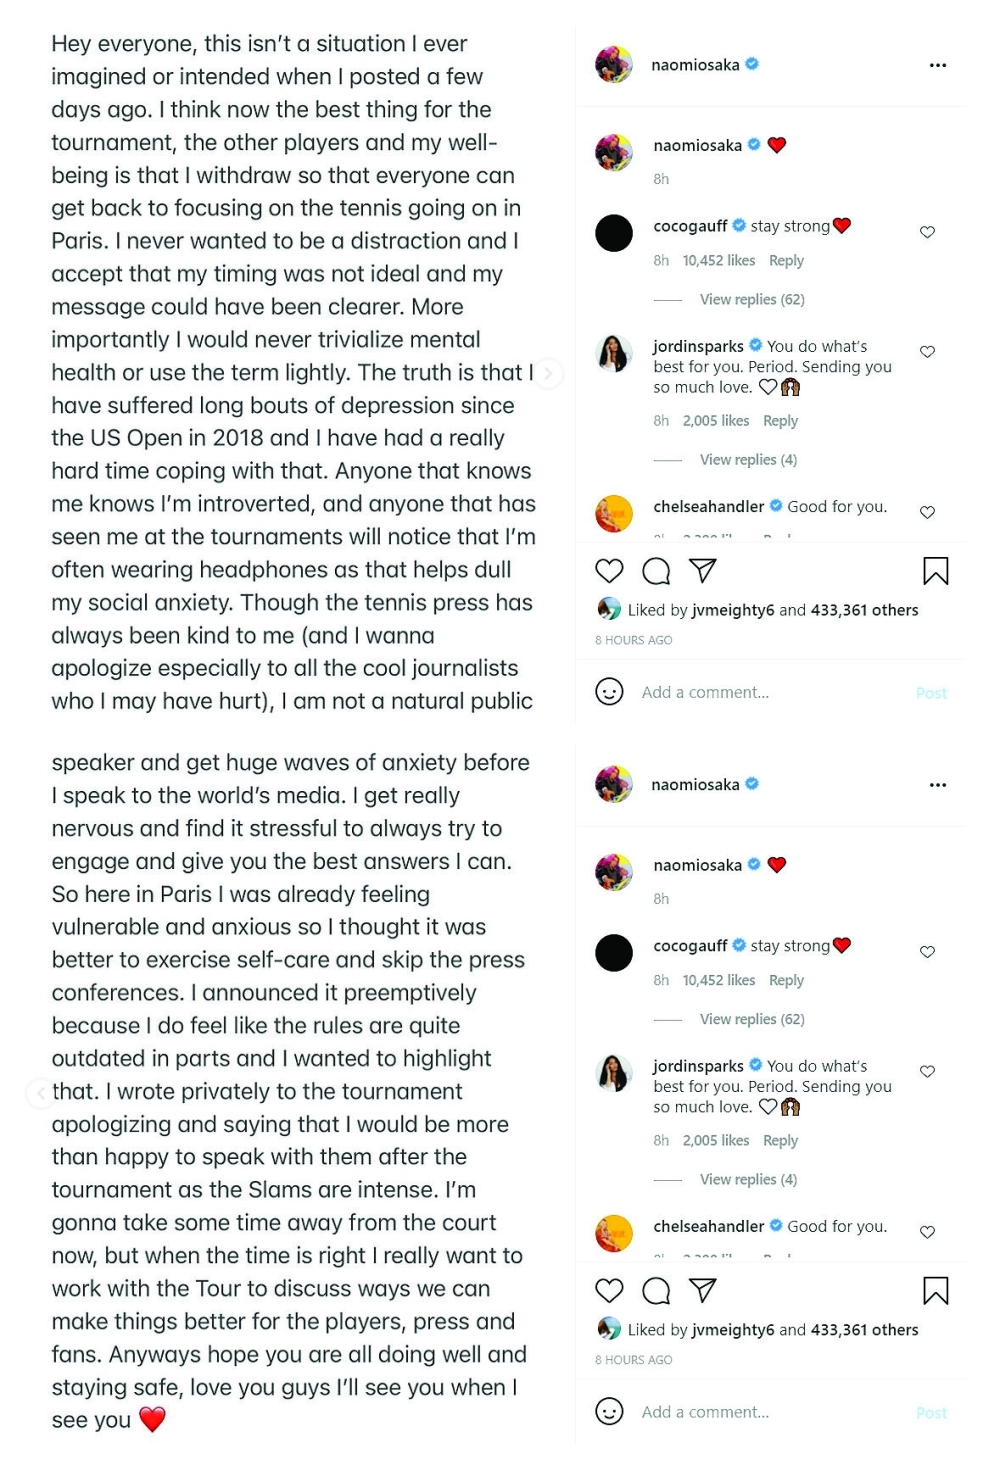The image size is (1000, 1465).
Task: Share the top post via paper plane
Action: (703, 570)
